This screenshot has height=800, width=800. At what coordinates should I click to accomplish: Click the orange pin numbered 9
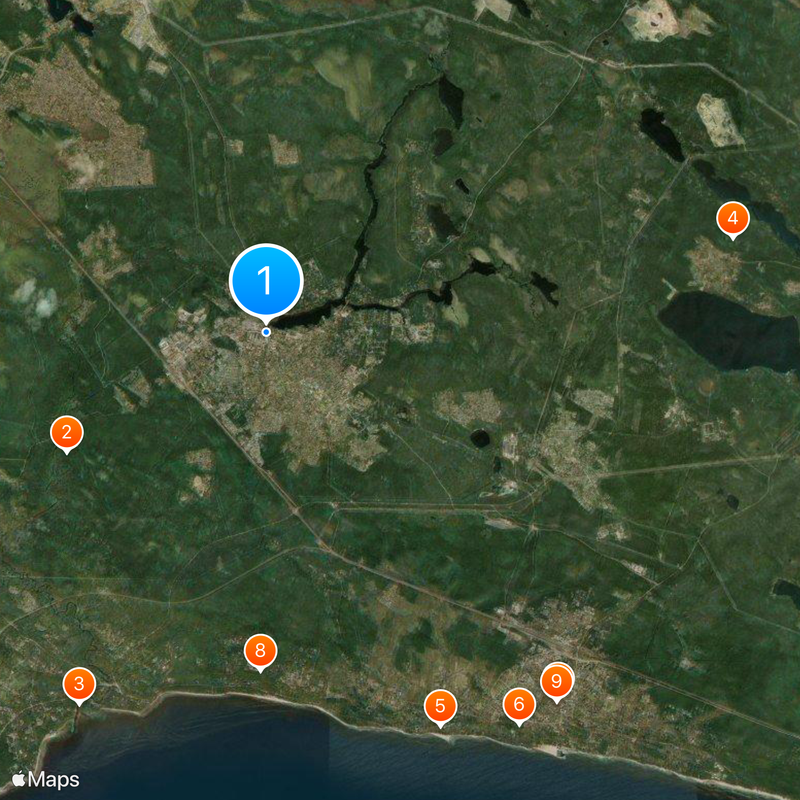(557, 682)
